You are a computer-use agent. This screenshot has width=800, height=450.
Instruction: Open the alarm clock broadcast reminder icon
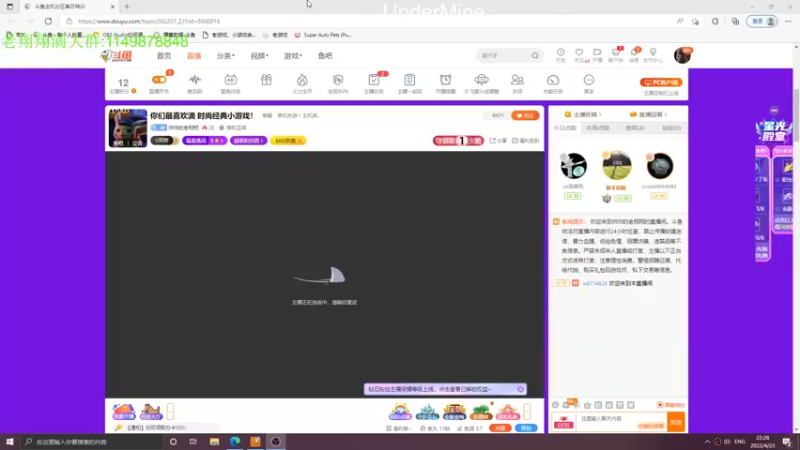point(445,80)
